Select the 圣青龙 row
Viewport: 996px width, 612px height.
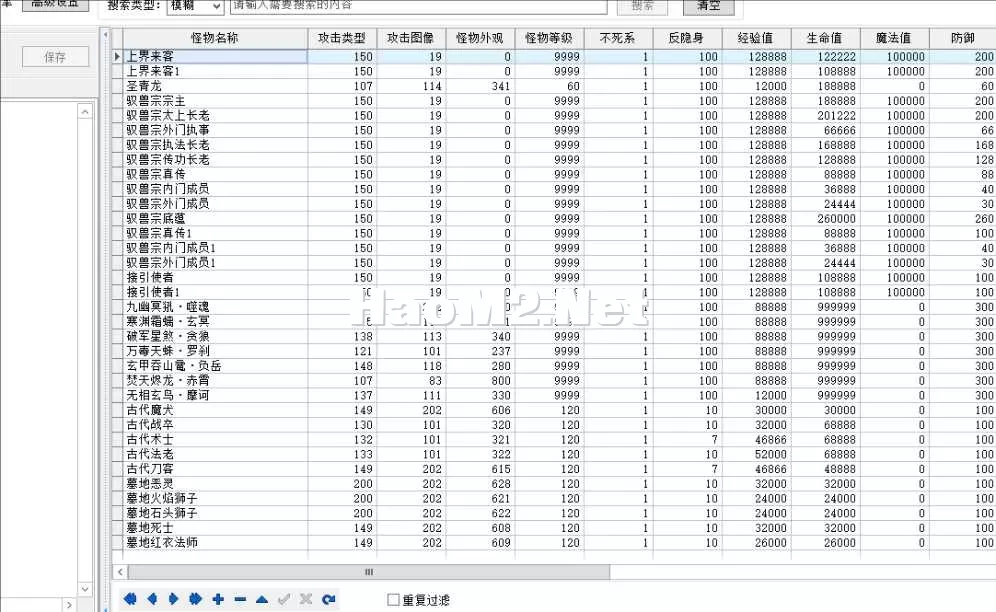click(554, 86)
